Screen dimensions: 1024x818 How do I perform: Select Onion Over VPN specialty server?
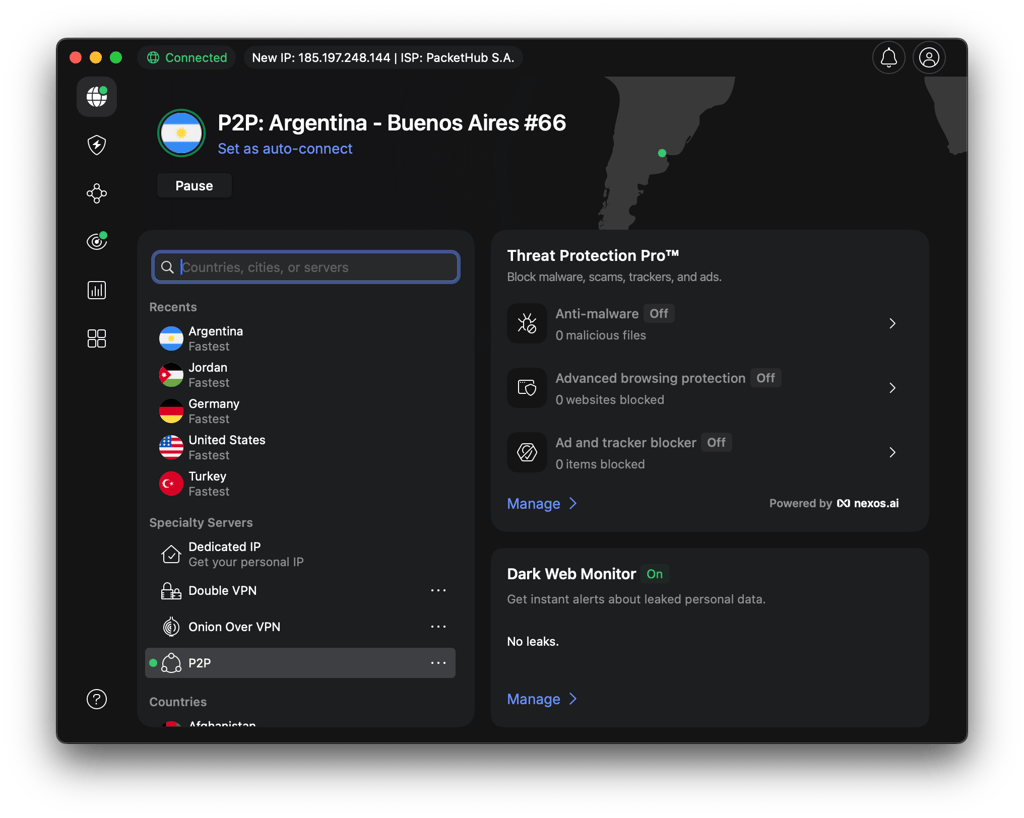point(300,627)
